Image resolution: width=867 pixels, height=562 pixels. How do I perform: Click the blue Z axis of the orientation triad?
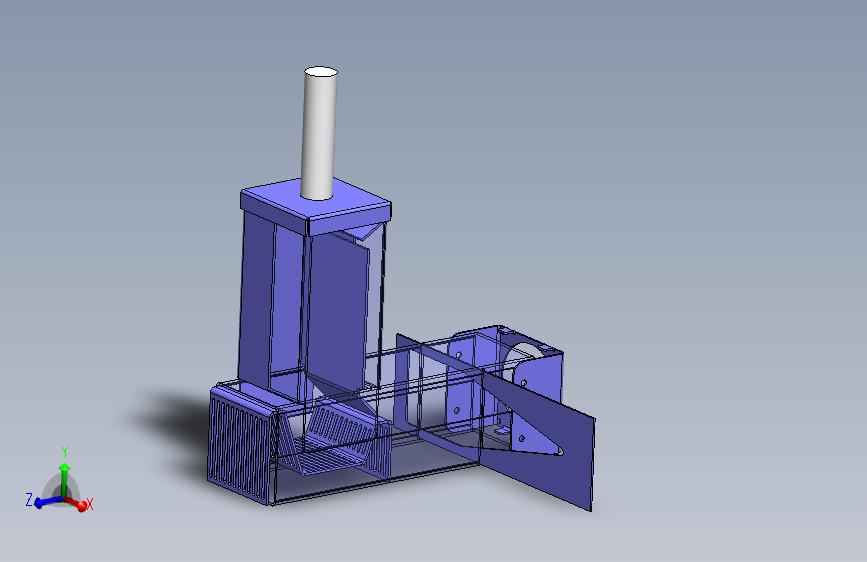tap(47, 502)
